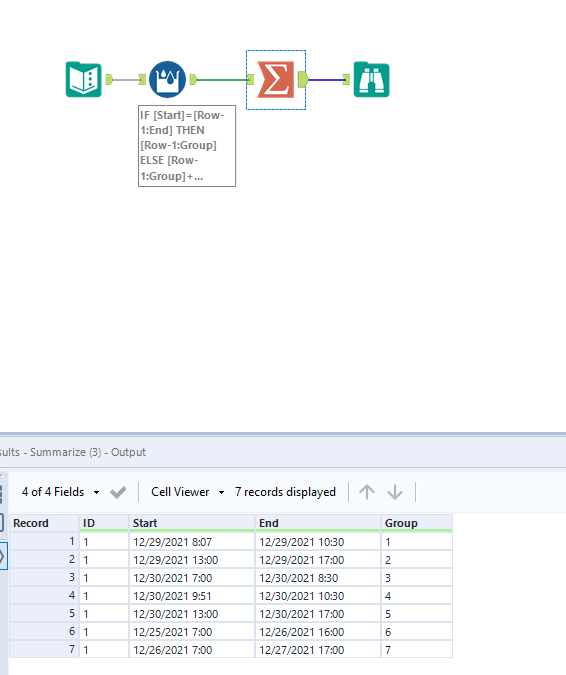Open the Cell Viewer dropdown
Image resolution: width=566 pixels, height=675 pixels.
point(188,492)
